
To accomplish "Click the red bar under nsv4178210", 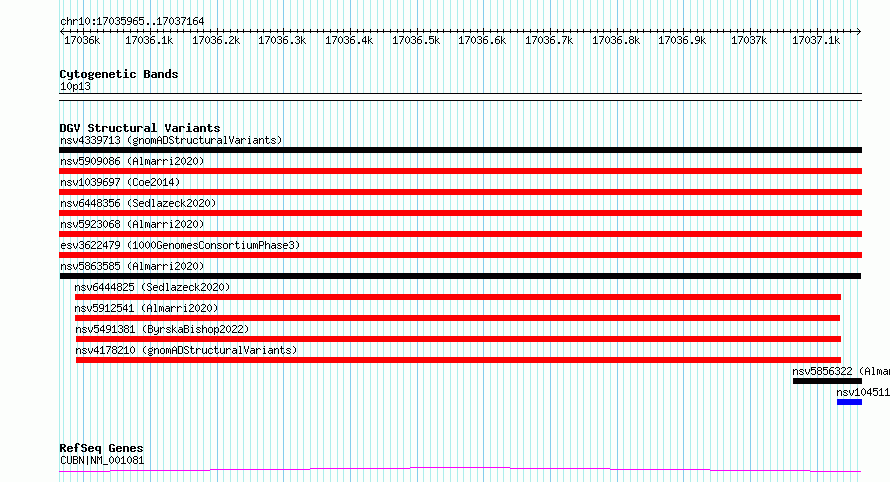I will (458, 360).
